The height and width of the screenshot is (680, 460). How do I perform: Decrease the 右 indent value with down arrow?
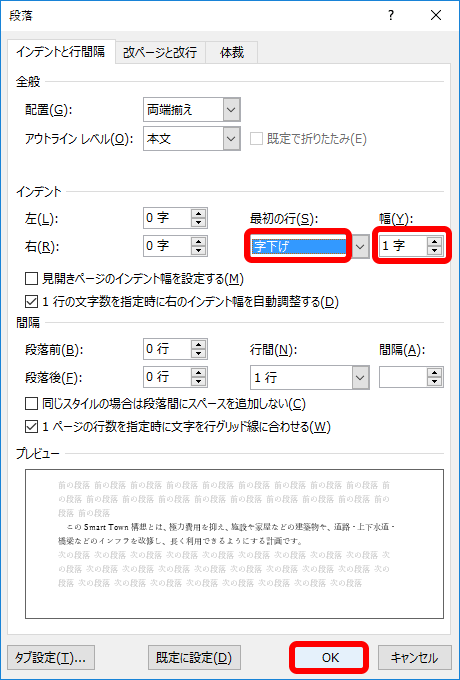point(199,251)
